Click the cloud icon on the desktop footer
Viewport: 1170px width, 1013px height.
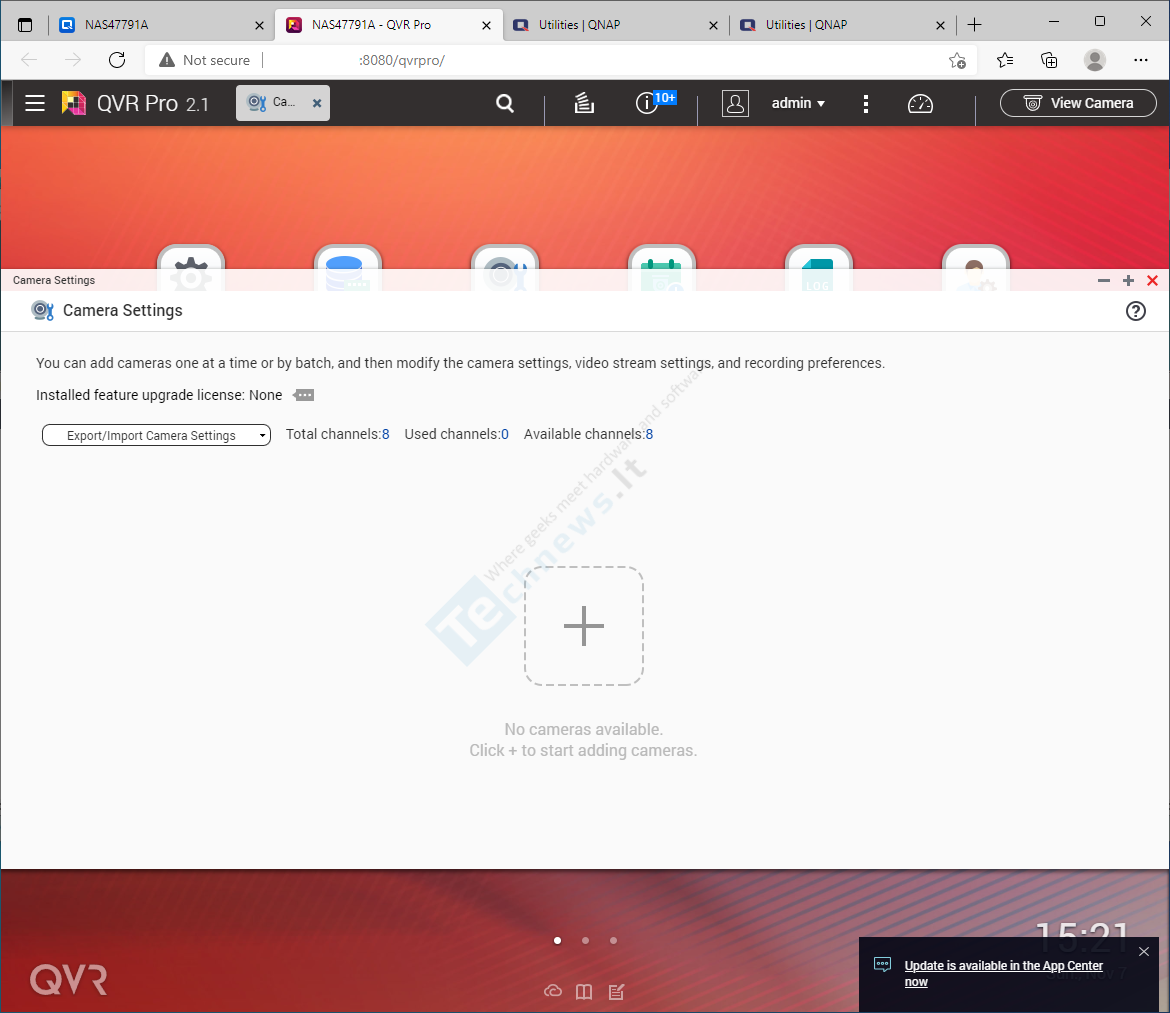553,991
